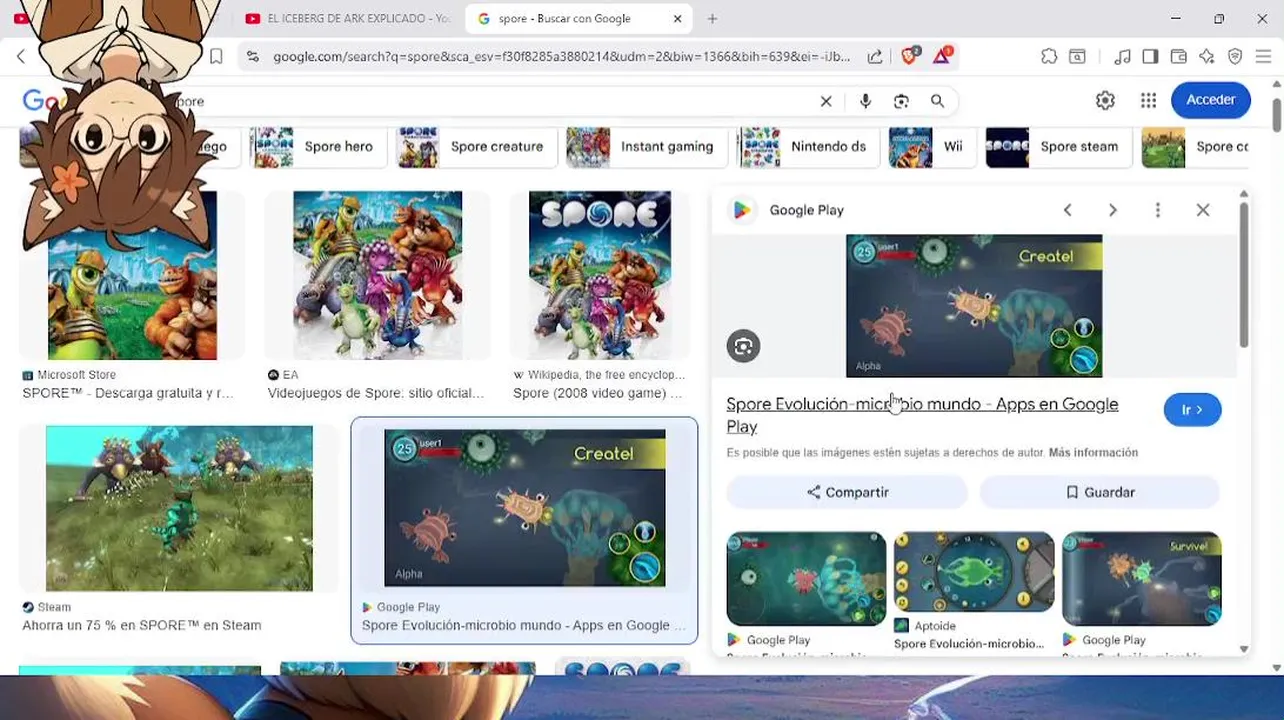Image resolution: width=1284 pixels, height=720 pixels.
Task: Open the Leo AI sparkle icon
Action: pos(1207,57)
